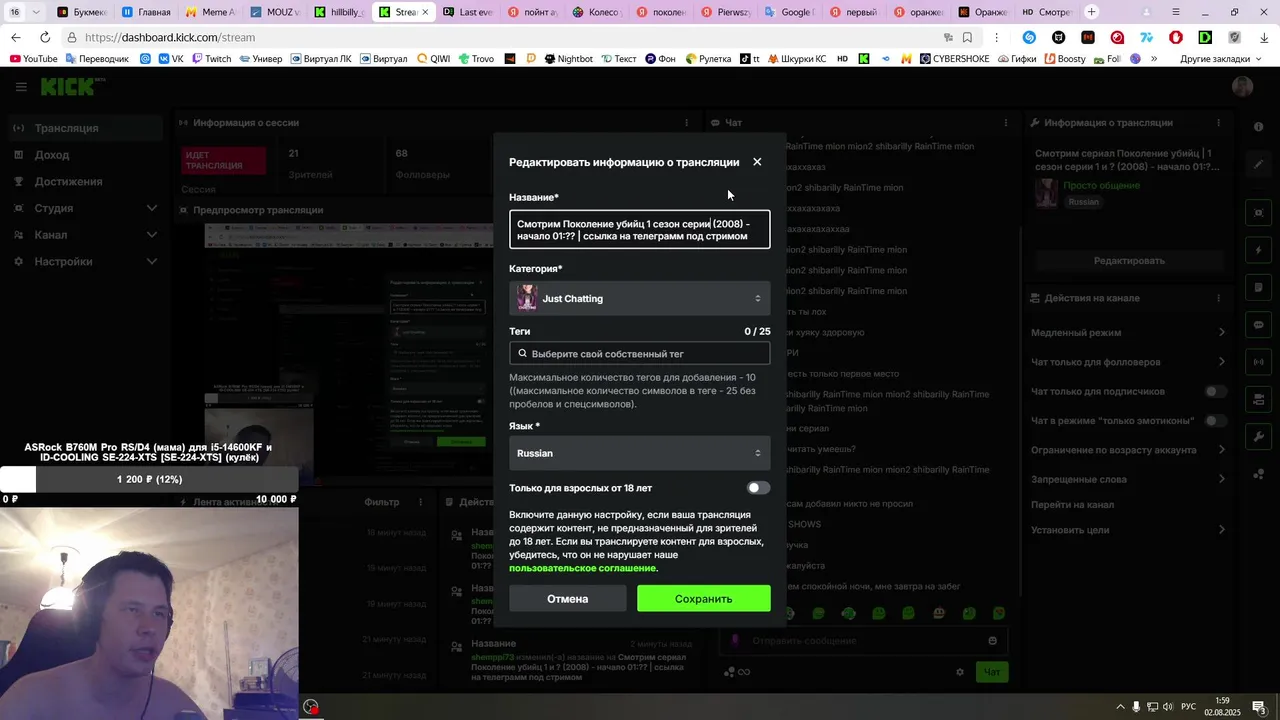The image size is (1280, 720).
Task: Open the chat bubble icon in right sidebar
Action: (x=1258, y=325)
